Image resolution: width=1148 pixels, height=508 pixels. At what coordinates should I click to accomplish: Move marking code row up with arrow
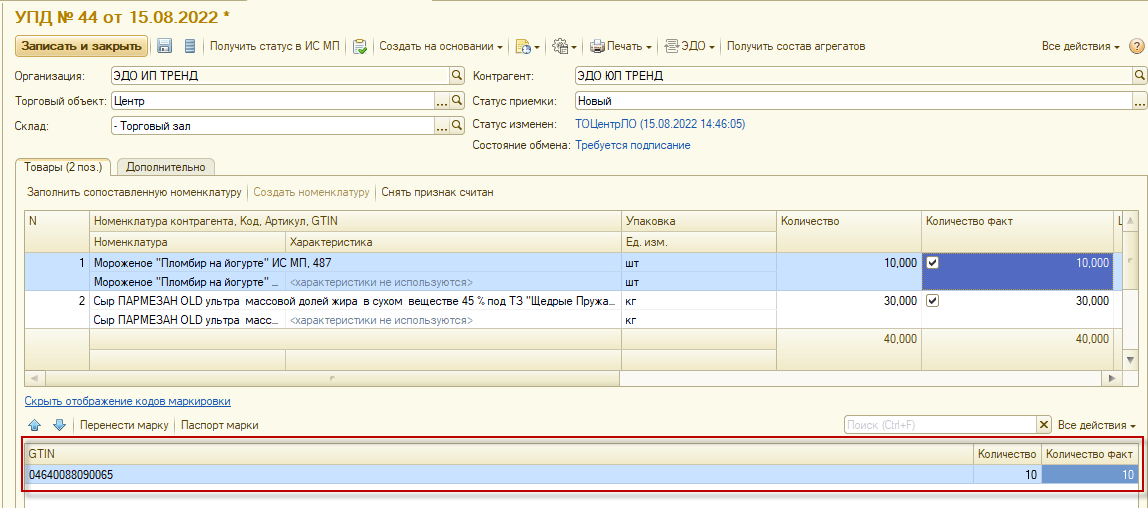pyautogui.click(x=34, y=425)
